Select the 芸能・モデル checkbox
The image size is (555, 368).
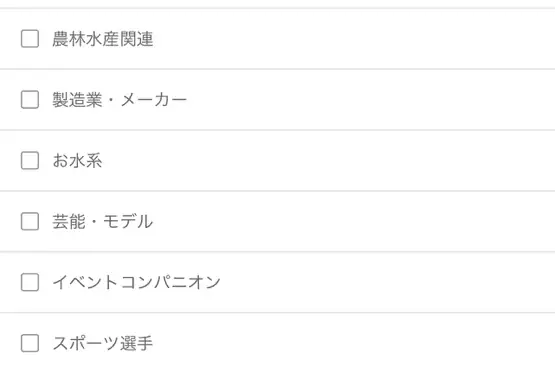pos(30,221)
